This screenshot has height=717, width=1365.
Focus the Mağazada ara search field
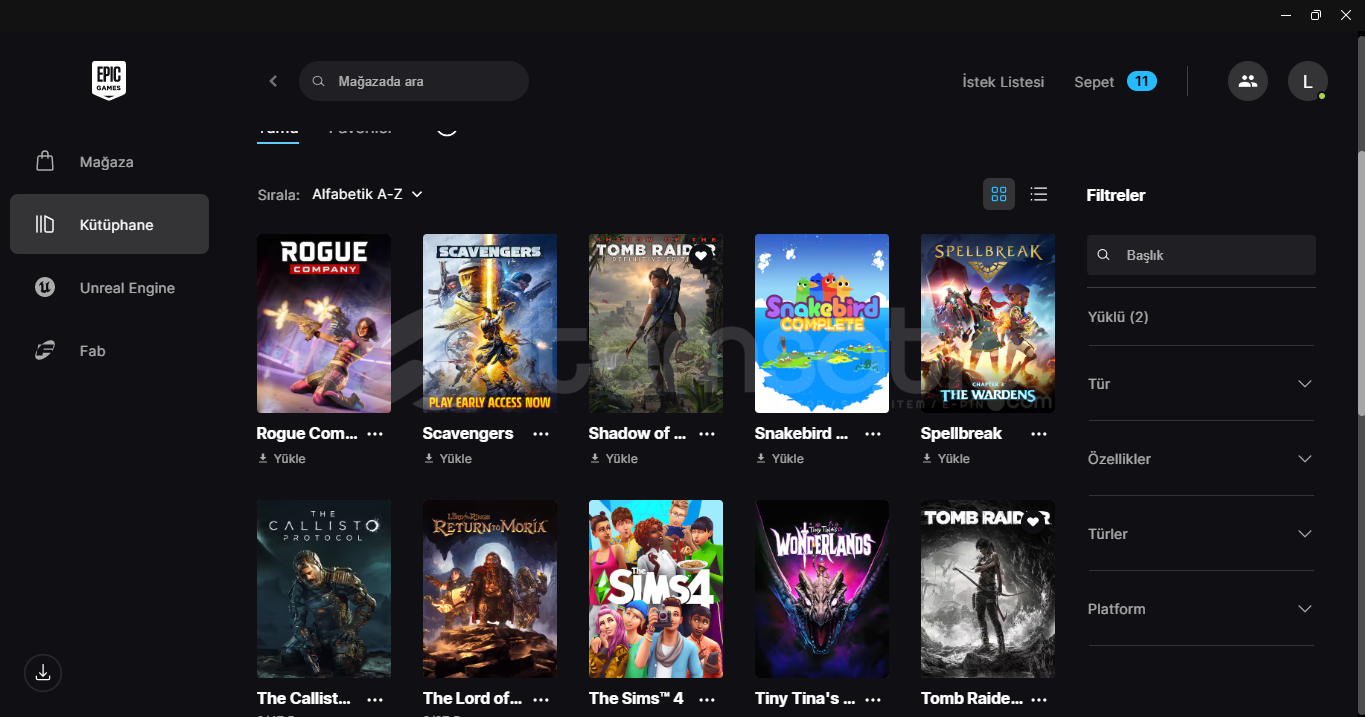[413, 81]
